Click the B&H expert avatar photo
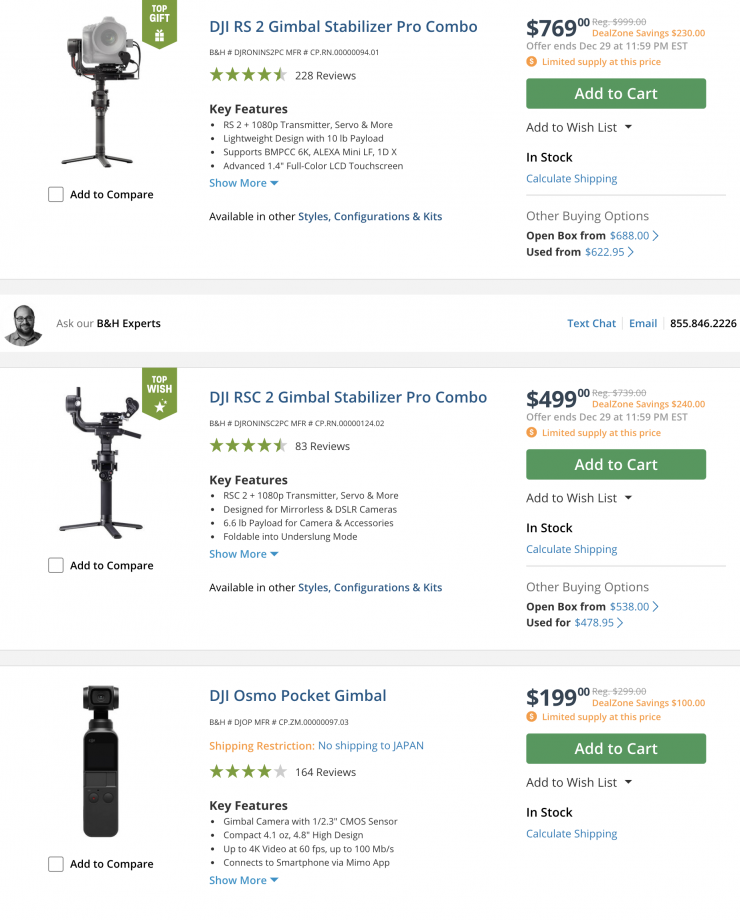 (x=23, y=324)
